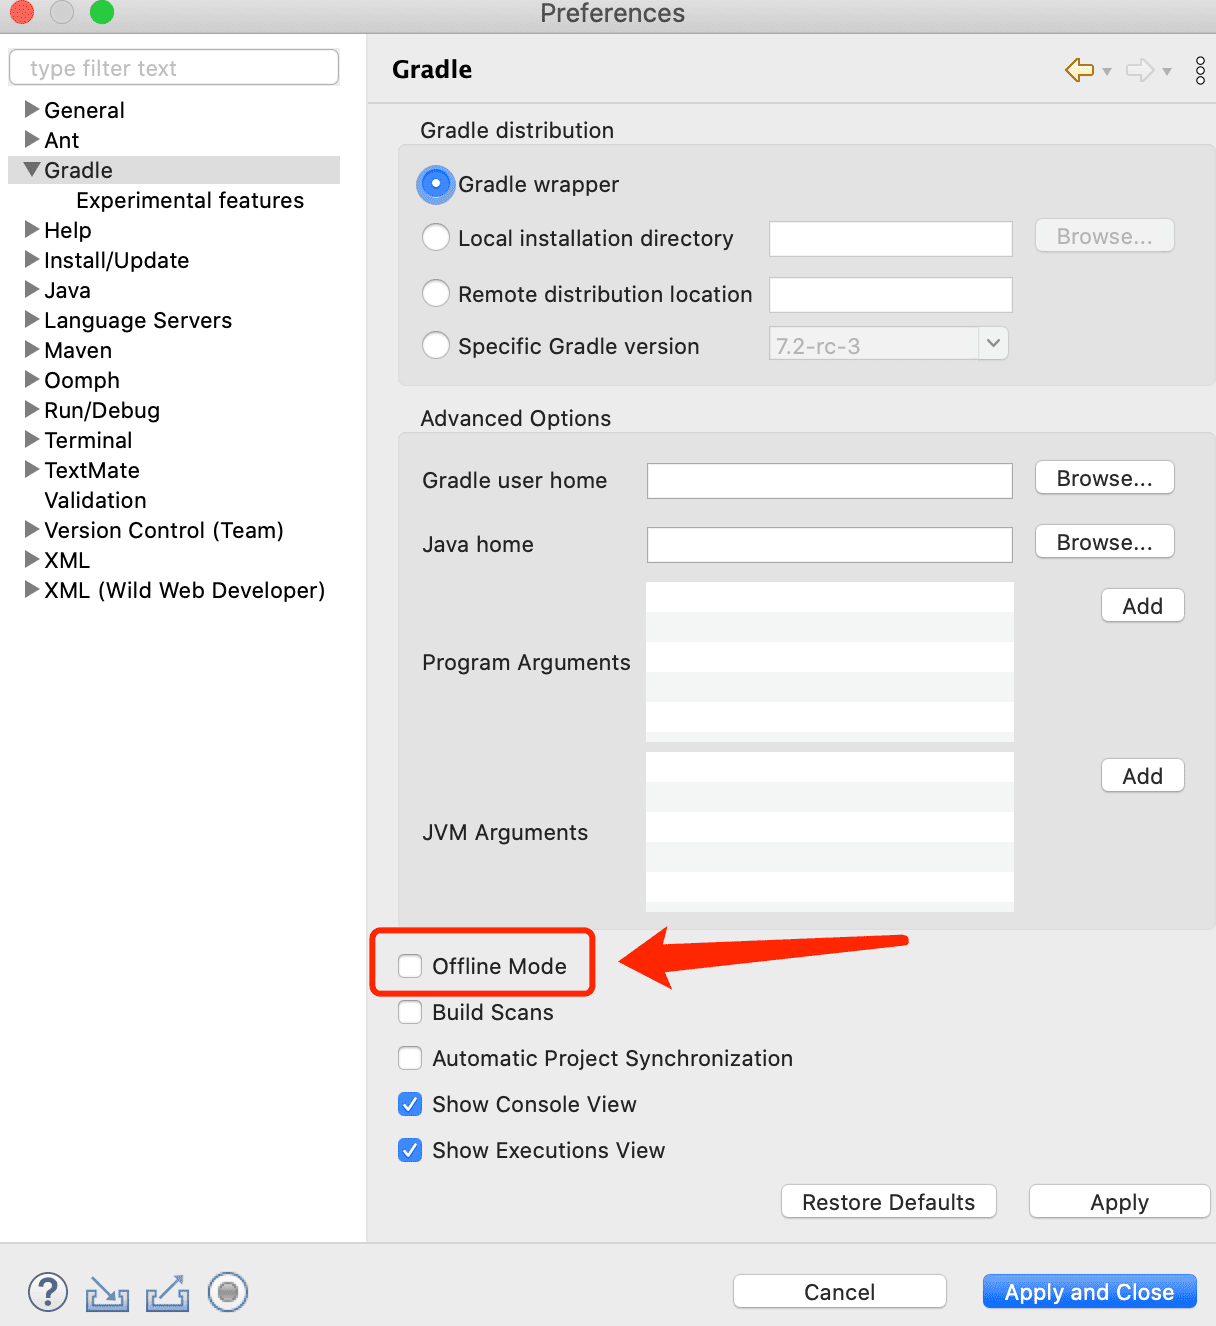
Task: Click the Apply button
Action: (x=1119, y=1202)
